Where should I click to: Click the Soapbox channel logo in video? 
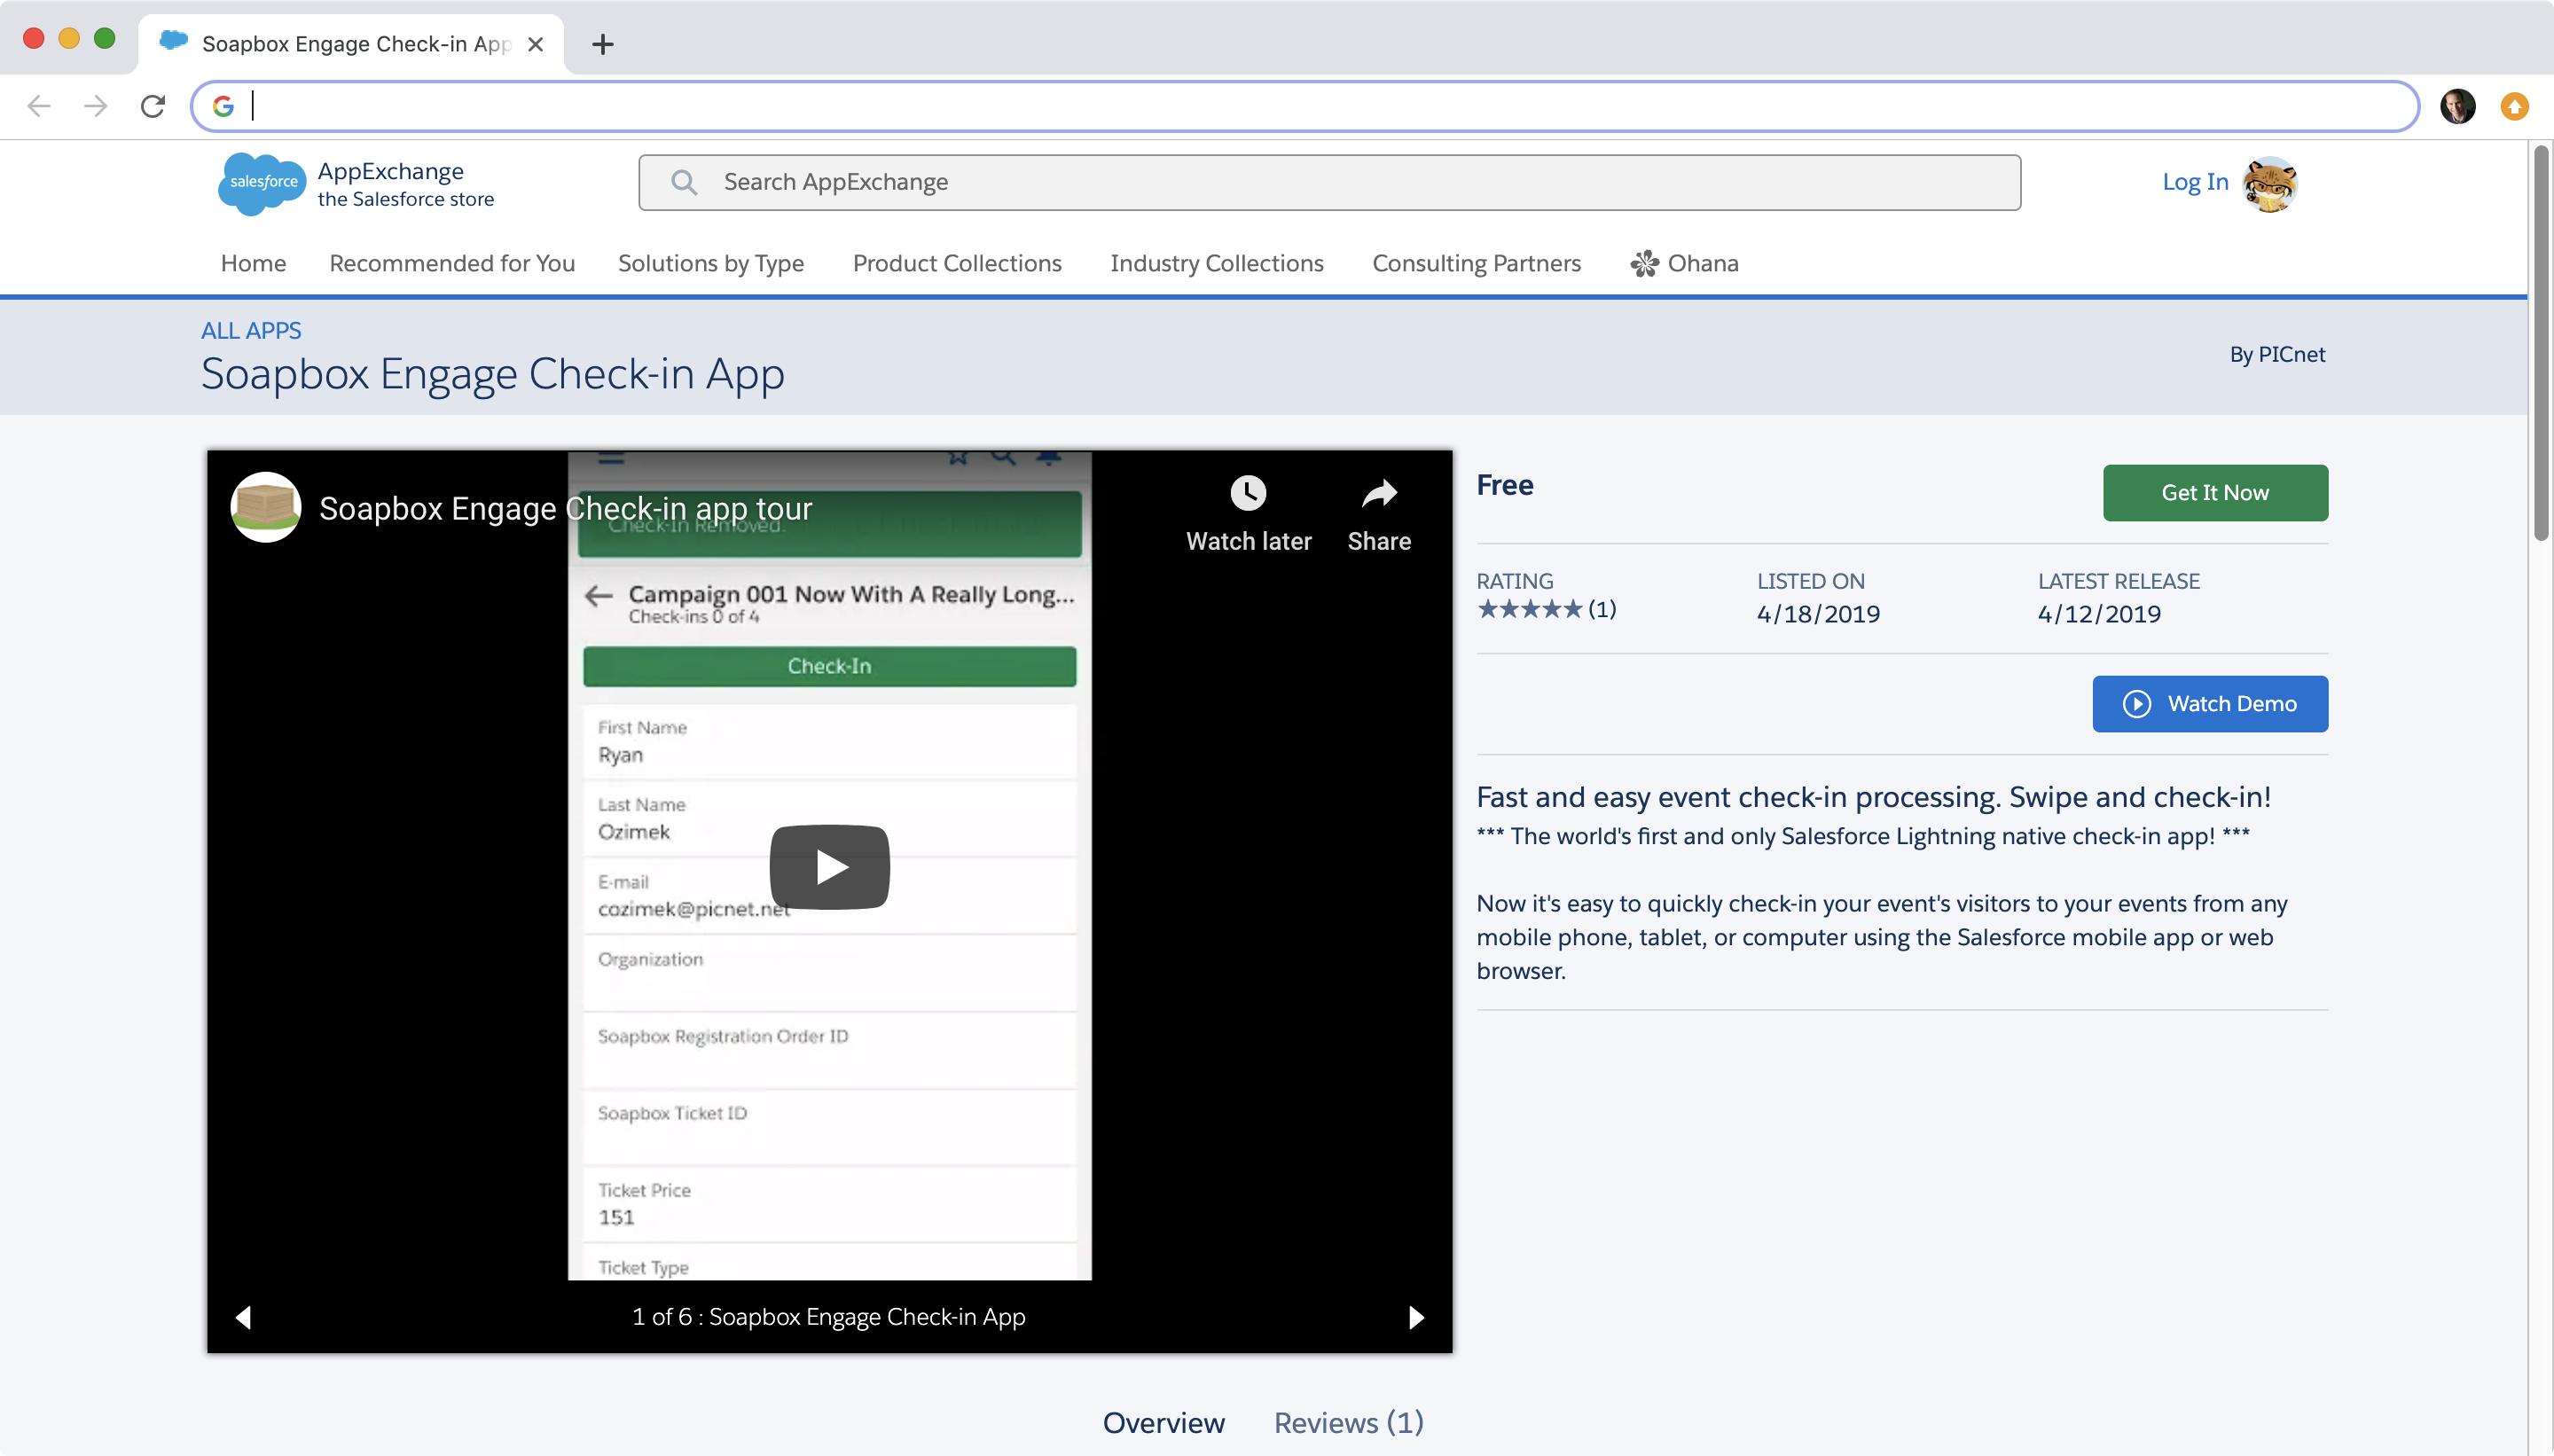pos(265,507)
